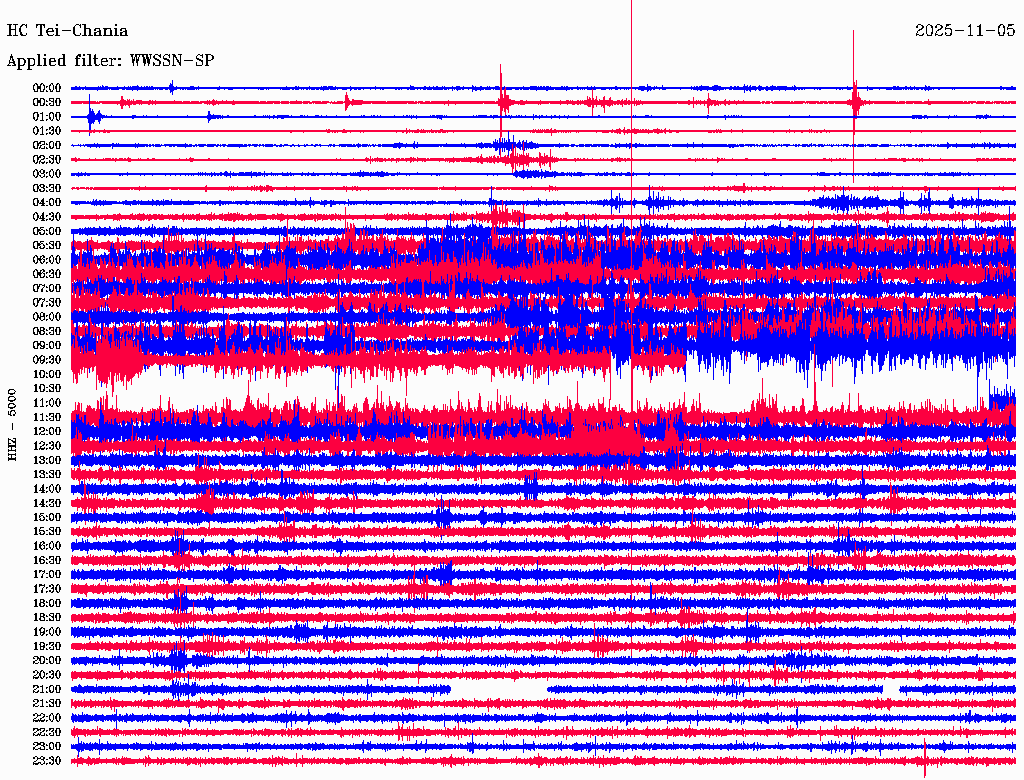This screenshot has width=1024, height=780.
Task: Click the 07:00 time label
Action: pos(47,288)
